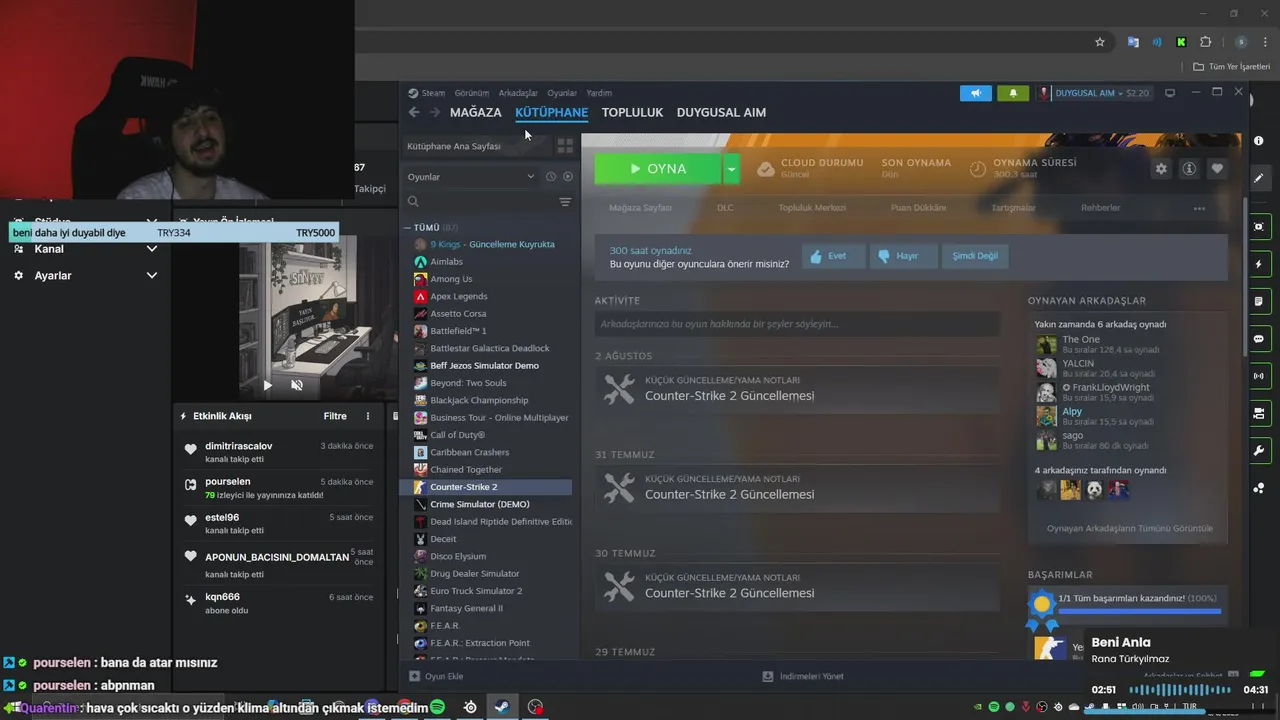Open Tüm Yer İşaretleri bookmarks folder
Viewport: 1280px width, 720px height.
coord(1232,67)
